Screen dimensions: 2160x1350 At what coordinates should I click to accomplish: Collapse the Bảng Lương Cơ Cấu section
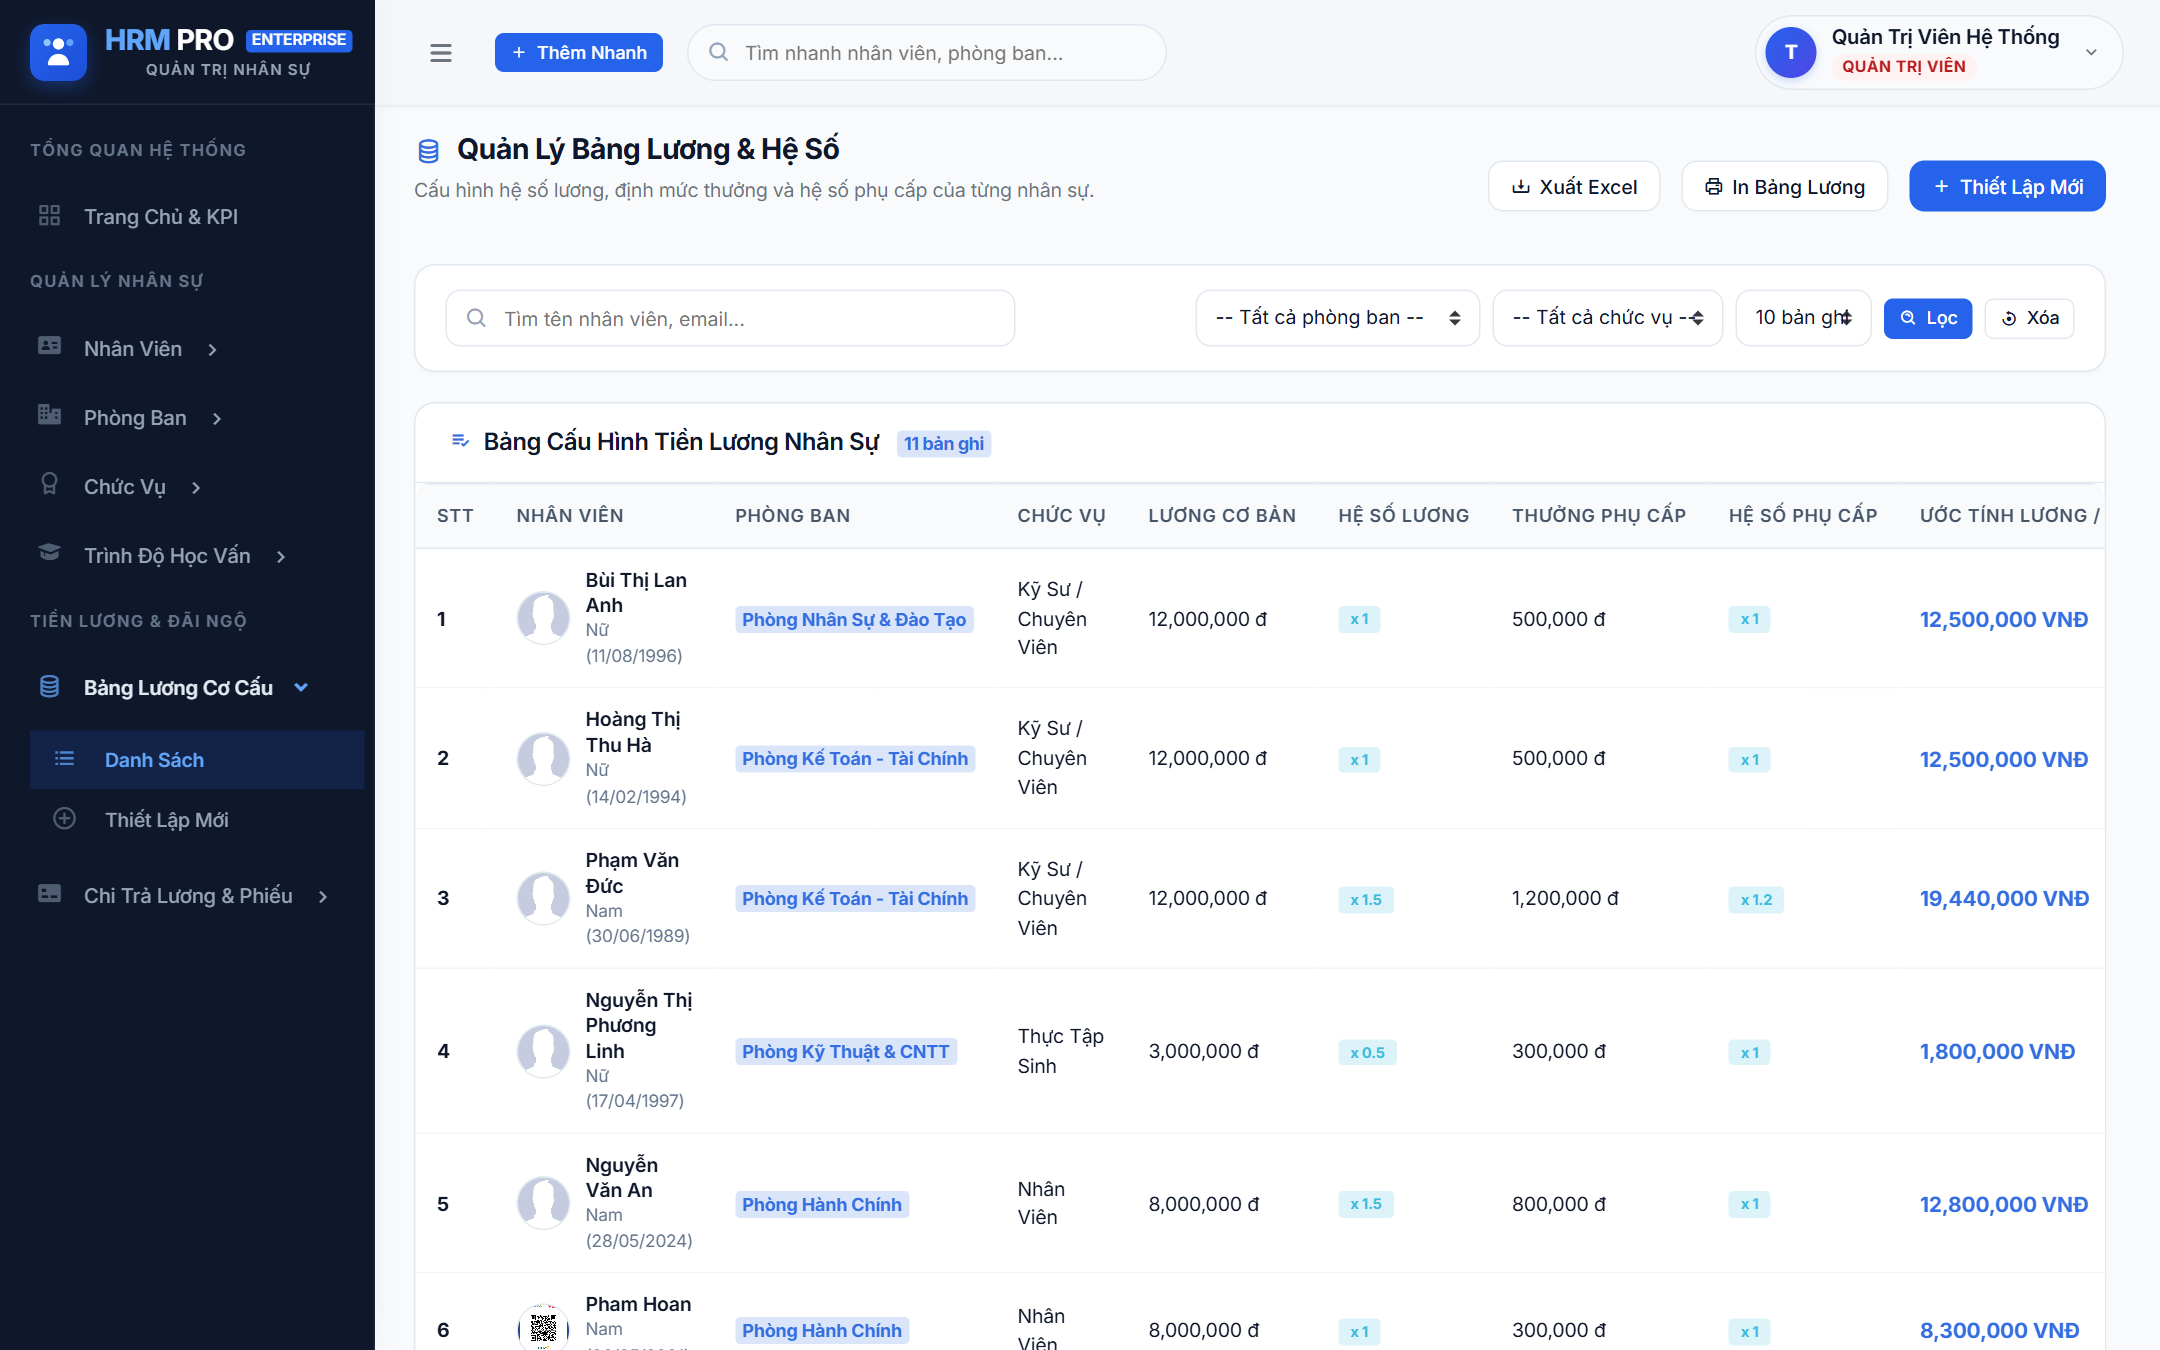tap(301, 688)
